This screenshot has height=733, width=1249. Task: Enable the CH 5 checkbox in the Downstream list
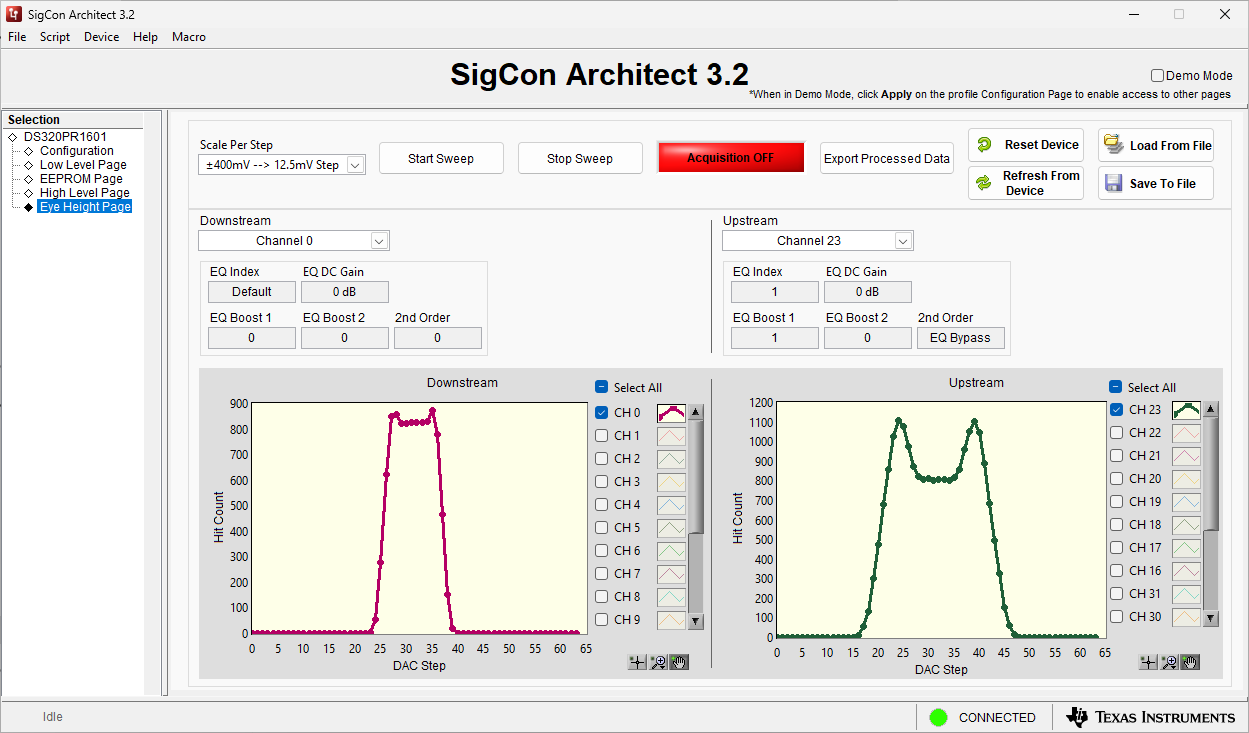coord(602,528)
